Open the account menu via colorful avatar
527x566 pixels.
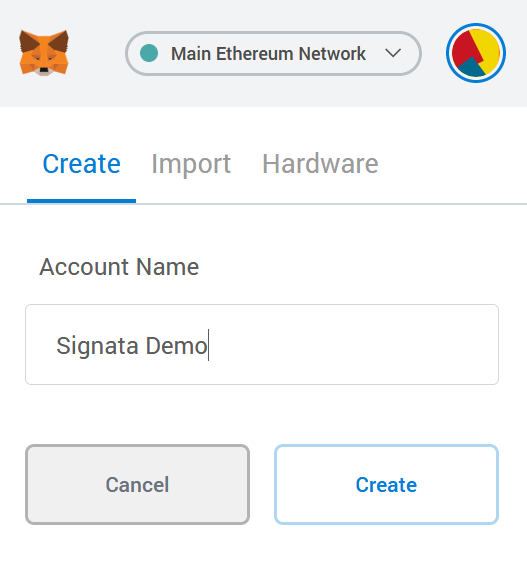point(476,53)
